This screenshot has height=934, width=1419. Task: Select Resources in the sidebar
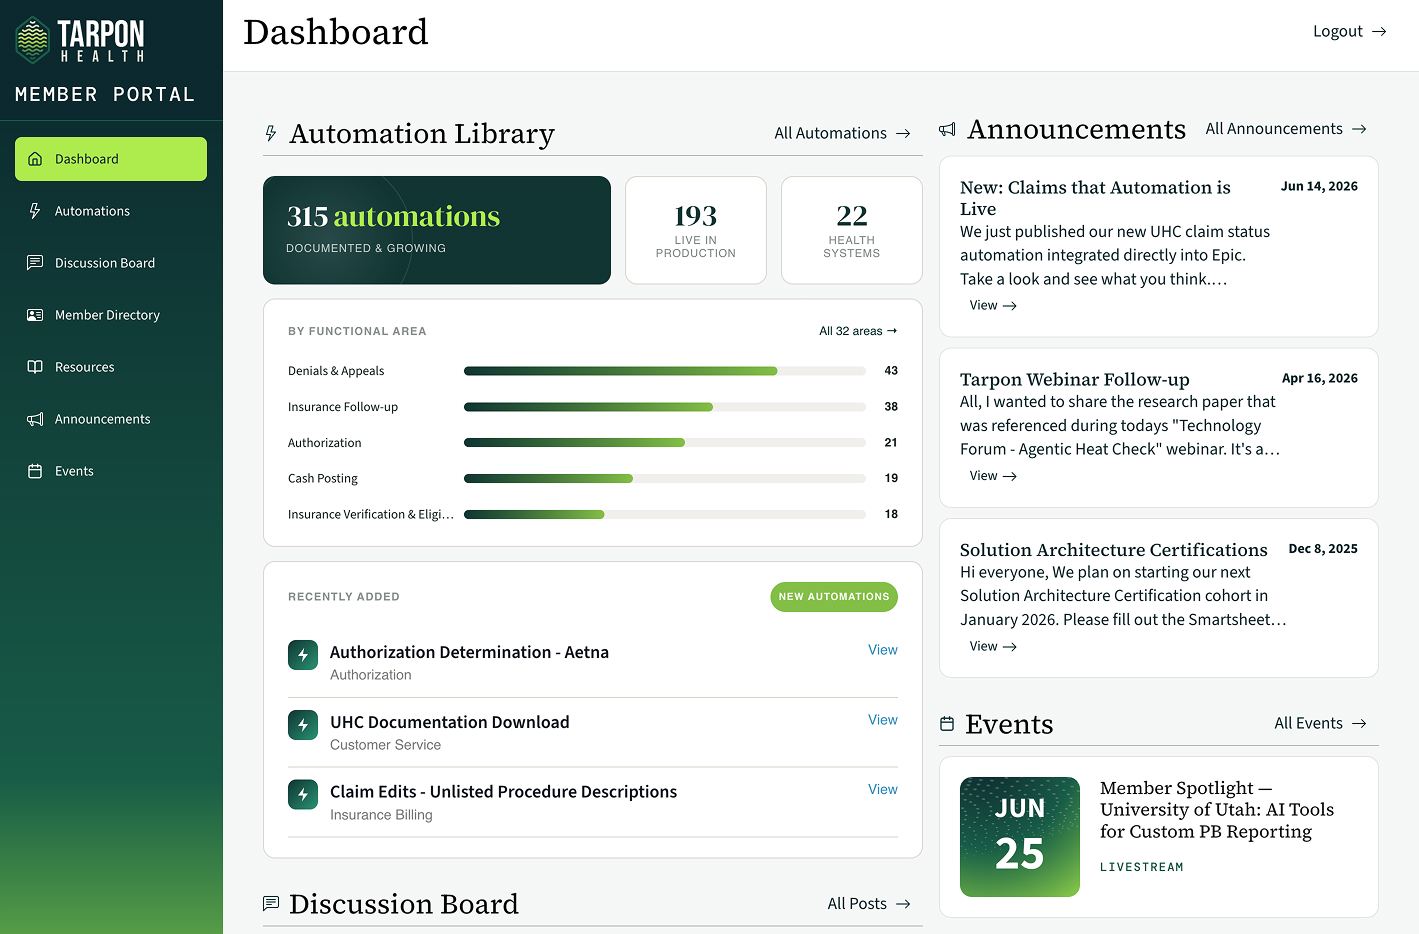click(x=111, y=367)
